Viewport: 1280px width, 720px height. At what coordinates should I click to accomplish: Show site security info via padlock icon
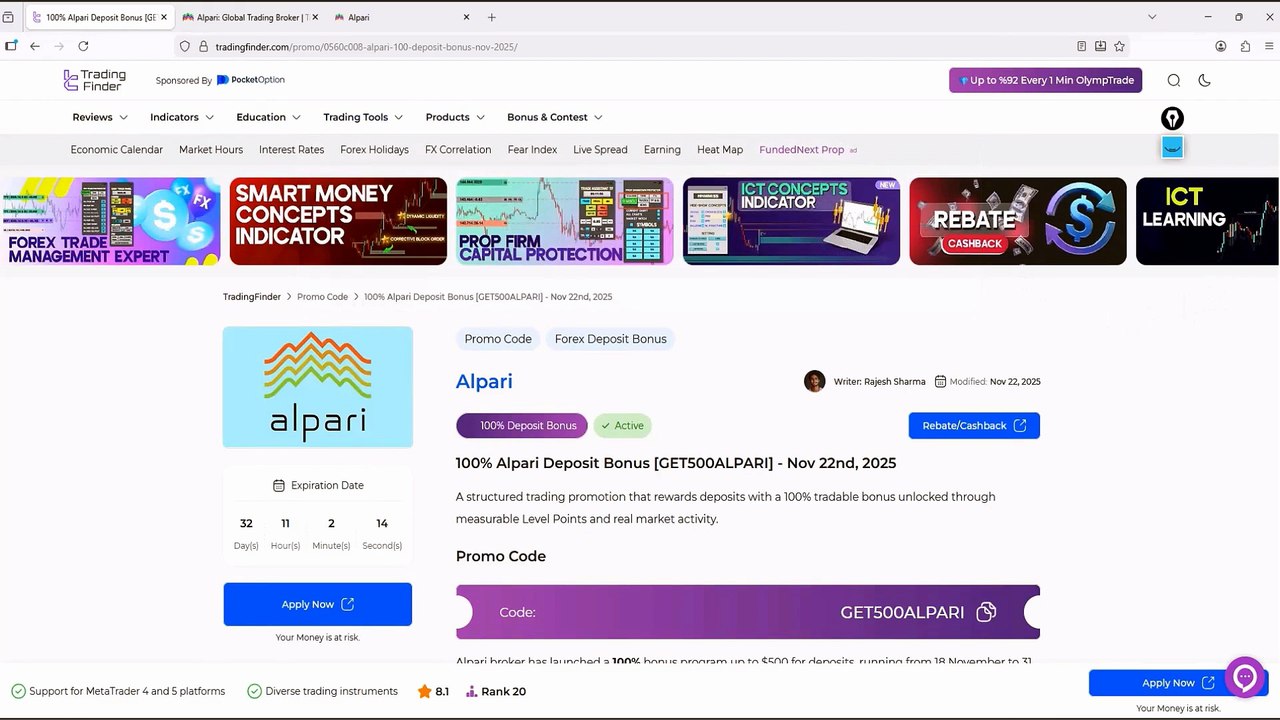(203, 46)
